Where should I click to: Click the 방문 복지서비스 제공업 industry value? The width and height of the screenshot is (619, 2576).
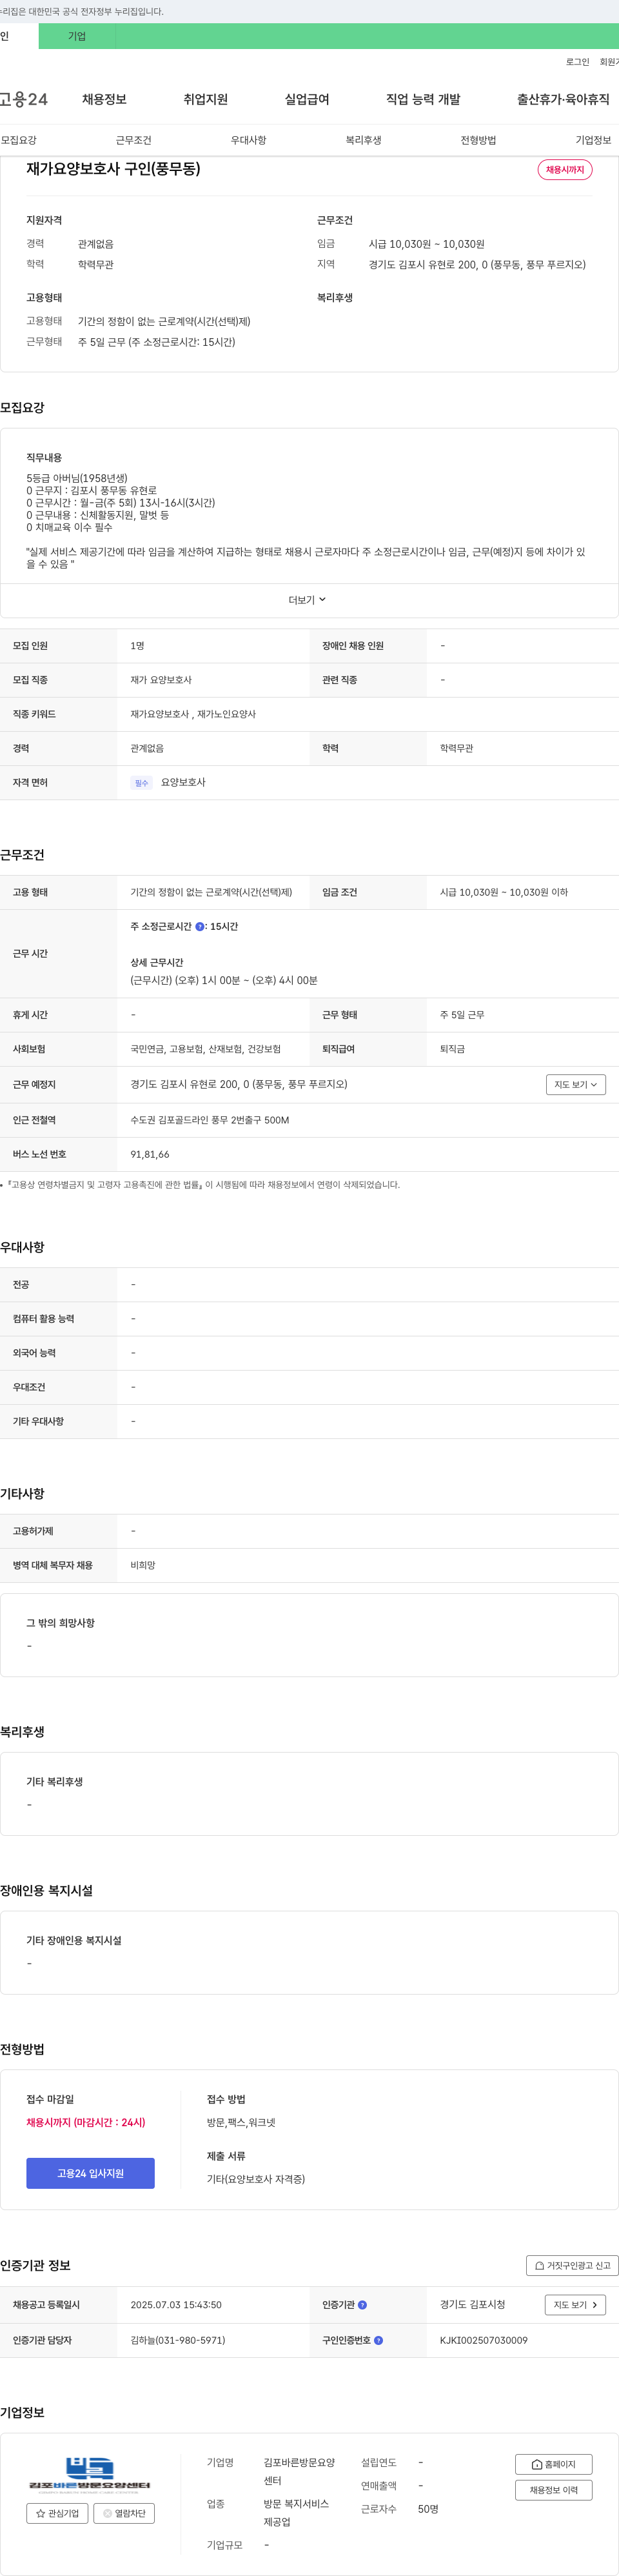tap(296, 2513)
